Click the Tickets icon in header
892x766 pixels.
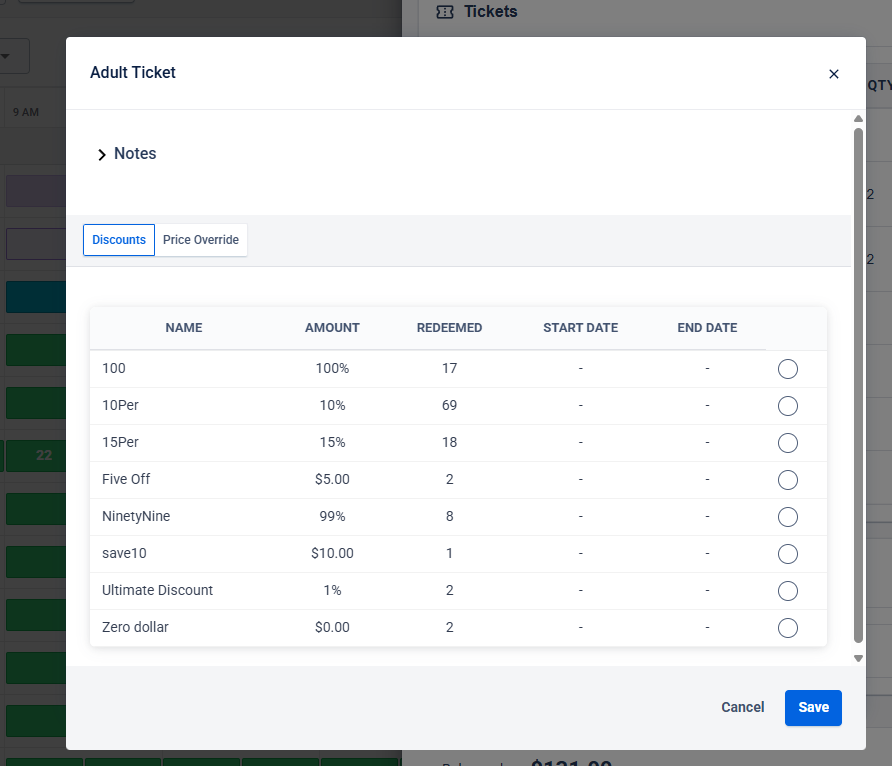445,12
